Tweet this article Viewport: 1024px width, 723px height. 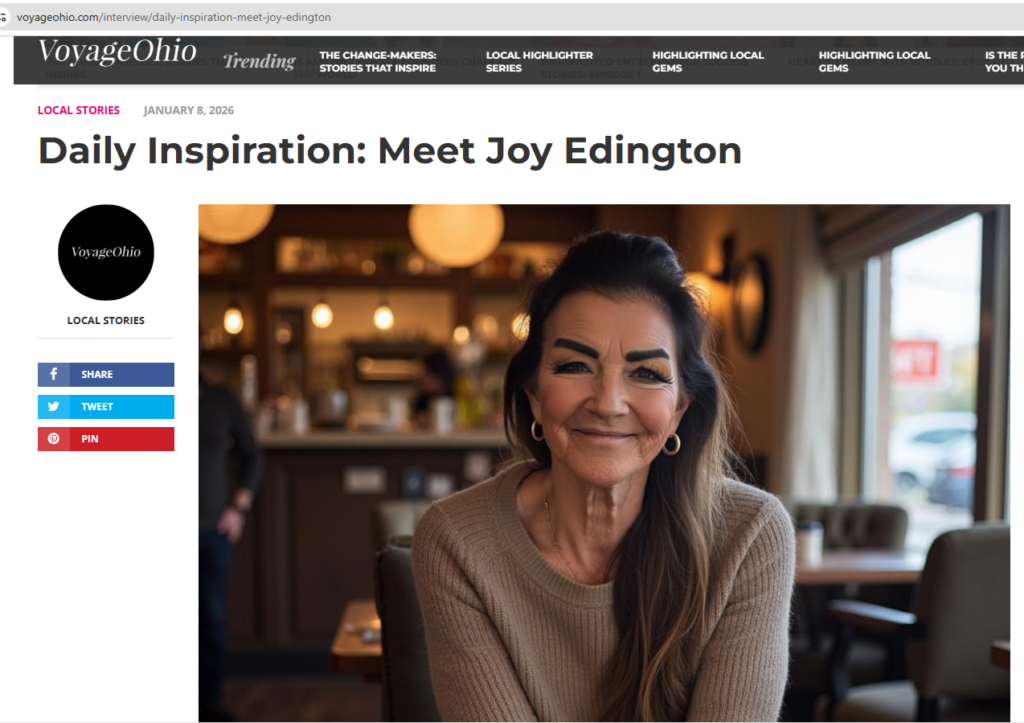click(x=106, y=406)
